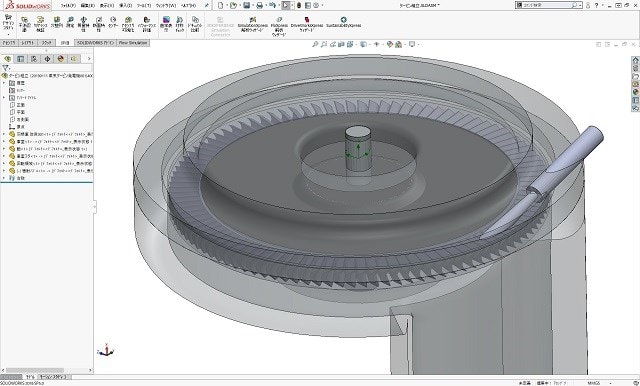
Task: Select the DisplayManager appearance ball icon
Action: 61,59
